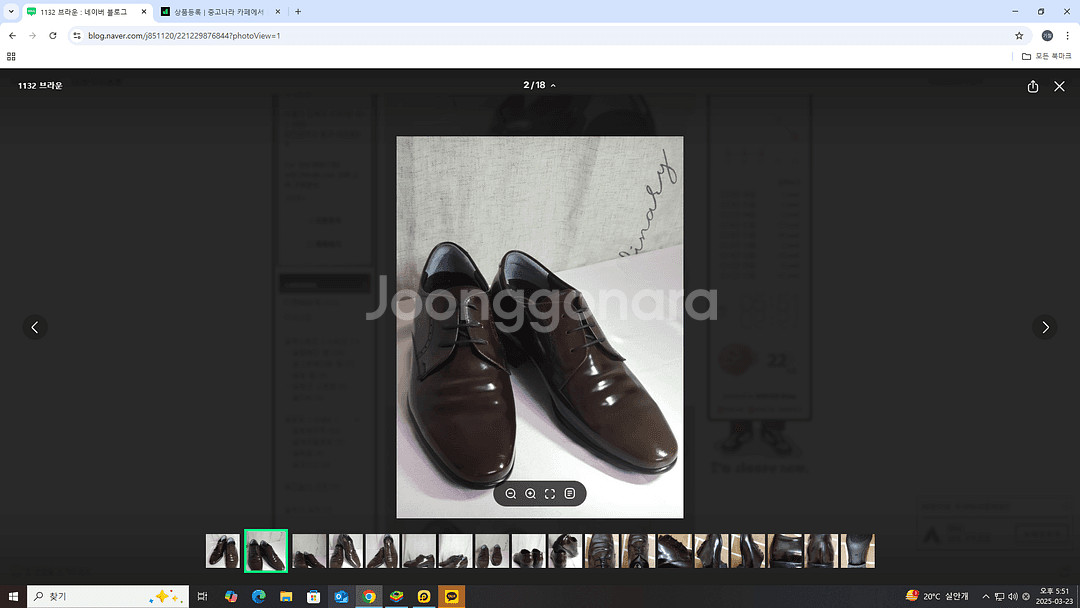Go forward in the browser
Viewport: 1080px width, 608px height.
pos(32,35)
